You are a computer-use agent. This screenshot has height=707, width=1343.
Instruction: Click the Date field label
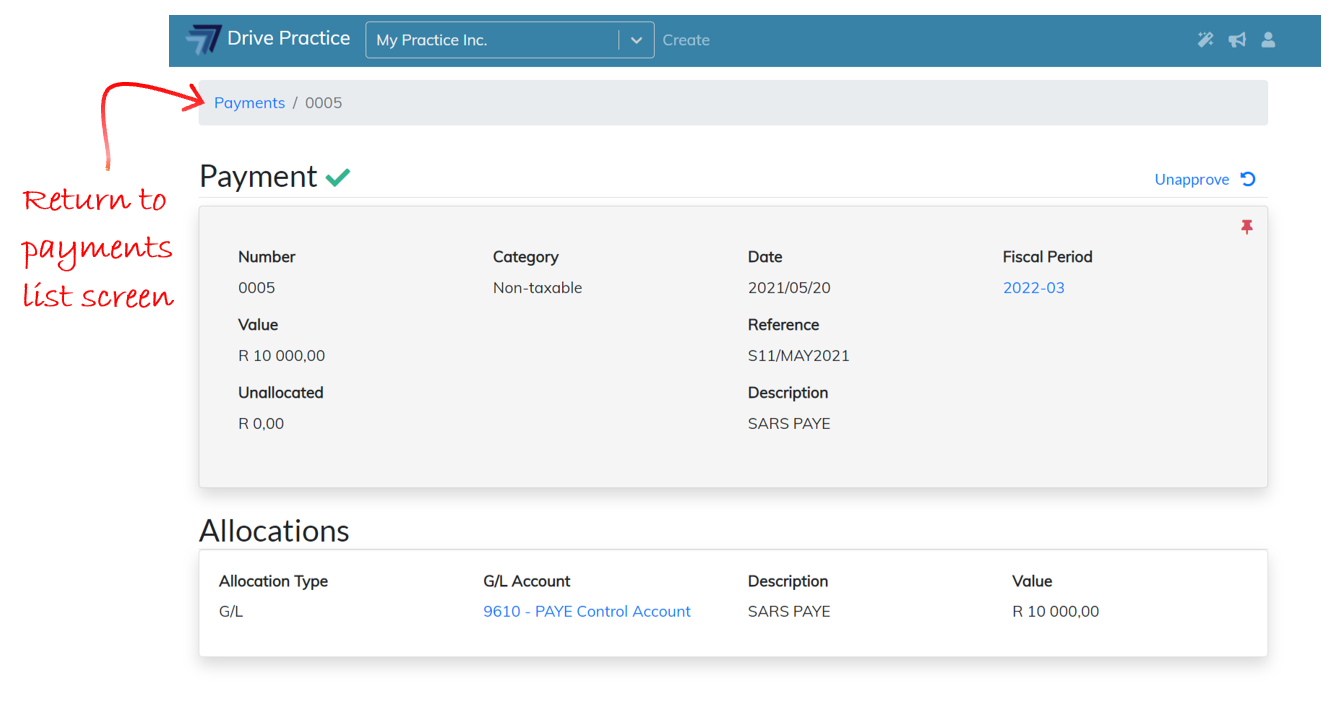pyautogui.click(x=765, y=257)
